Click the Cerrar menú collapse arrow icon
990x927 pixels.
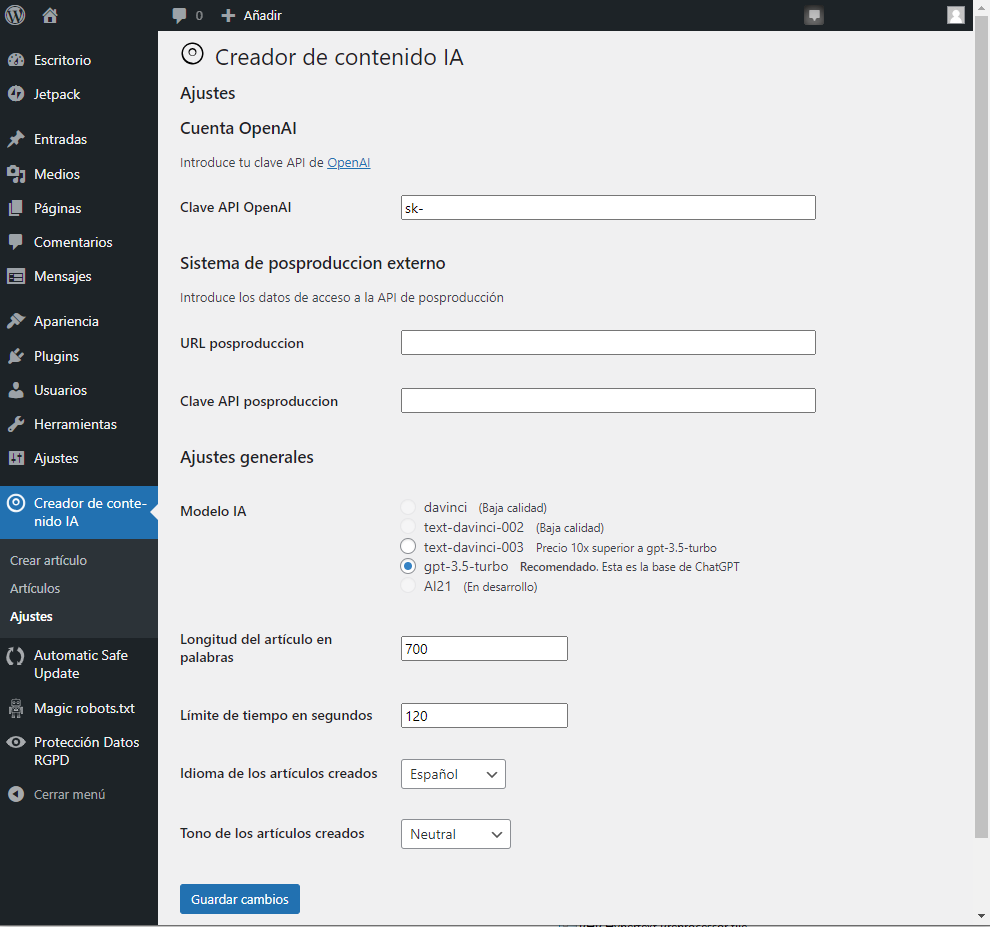point(16,794)
